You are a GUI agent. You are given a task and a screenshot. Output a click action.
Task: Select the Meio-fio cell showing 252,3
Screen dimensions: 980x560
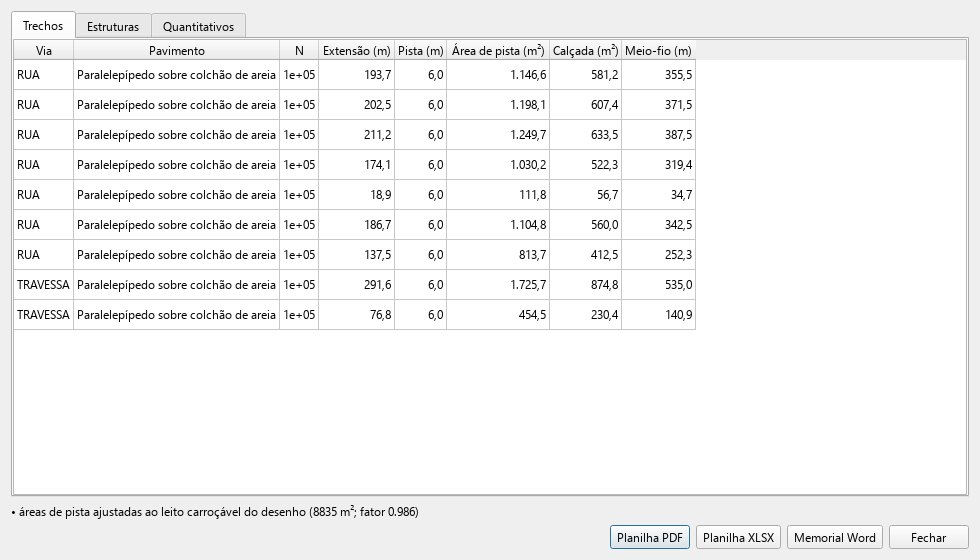658,254
